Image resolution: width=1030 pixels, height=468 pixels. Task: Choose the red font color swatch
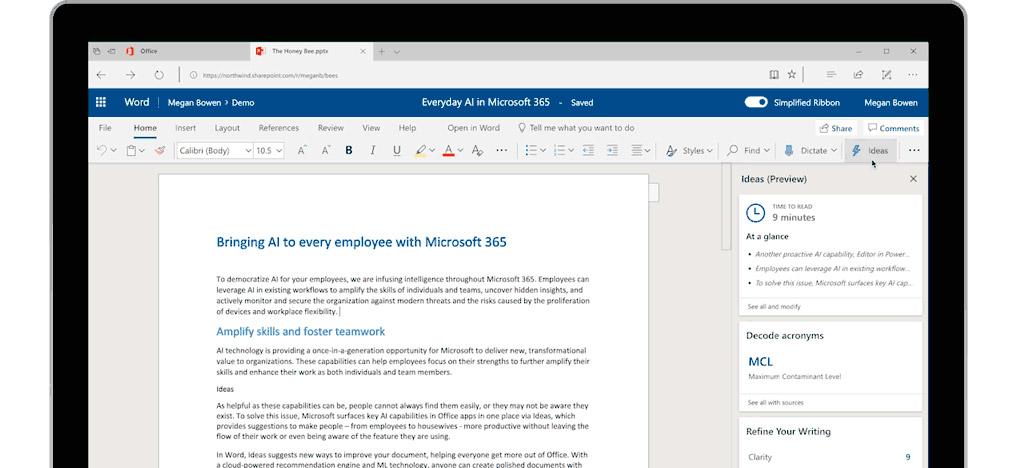pyautogui.click(x=447, y=151)
